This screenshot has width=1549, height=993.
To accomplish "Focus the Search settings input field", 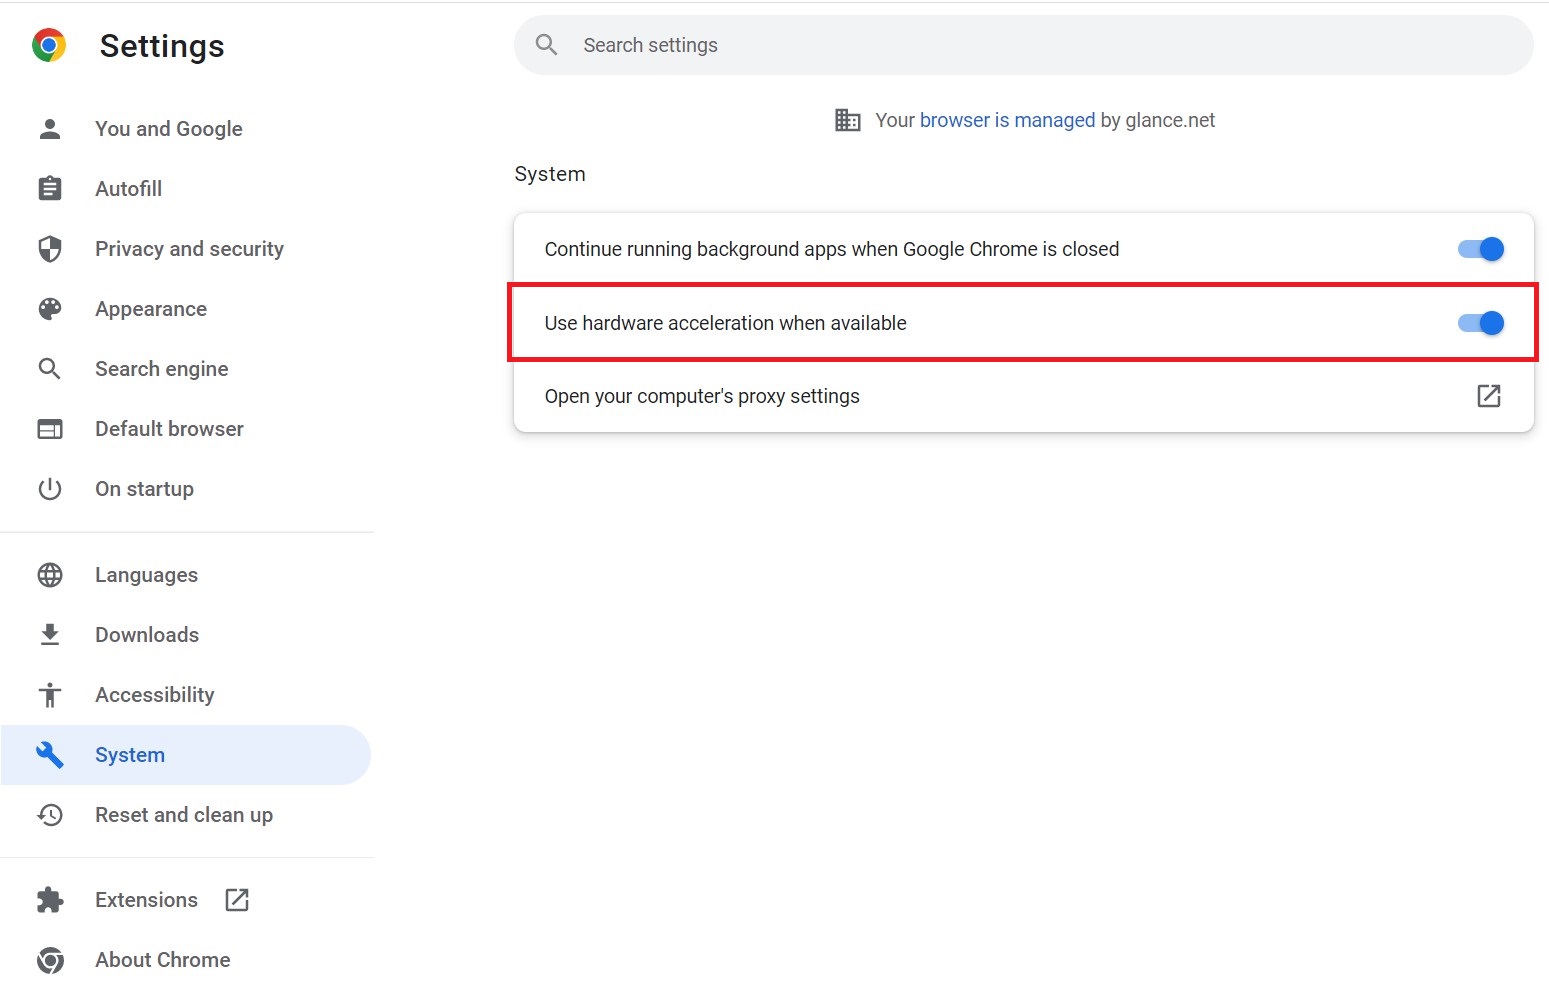I will (1000, 45).
